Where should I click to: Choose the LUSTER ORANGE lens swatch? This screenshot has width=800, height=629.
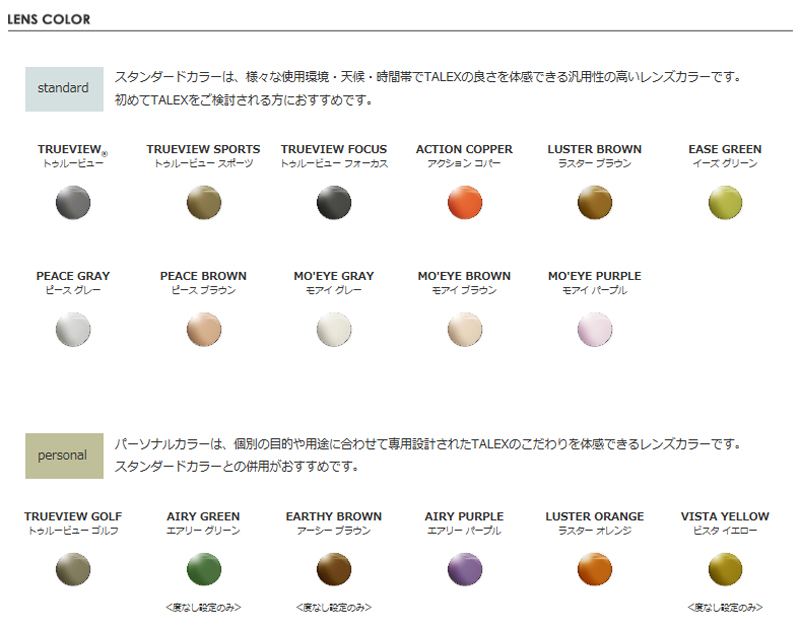[x=594, y=569]
